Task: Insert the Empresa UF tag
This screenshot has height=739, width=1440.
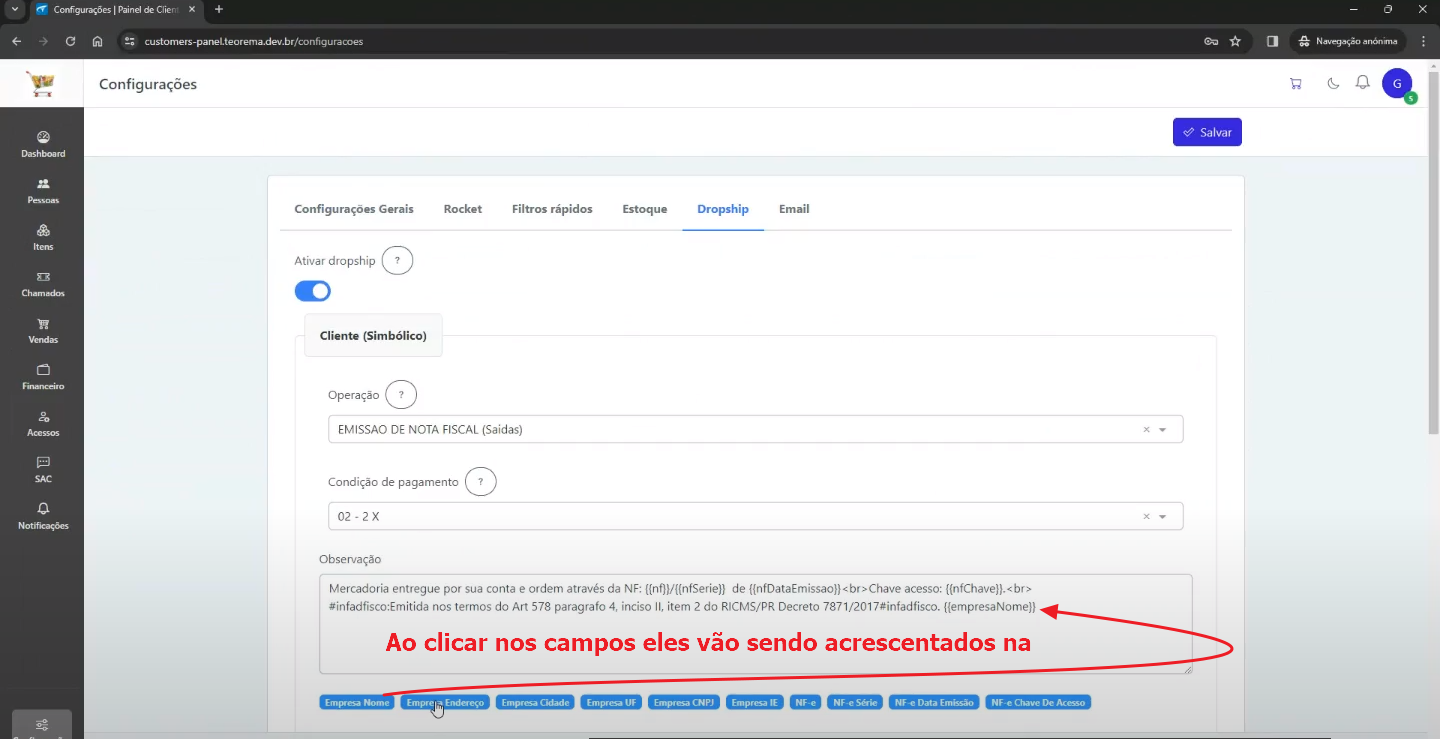Action: click(611, 703)
